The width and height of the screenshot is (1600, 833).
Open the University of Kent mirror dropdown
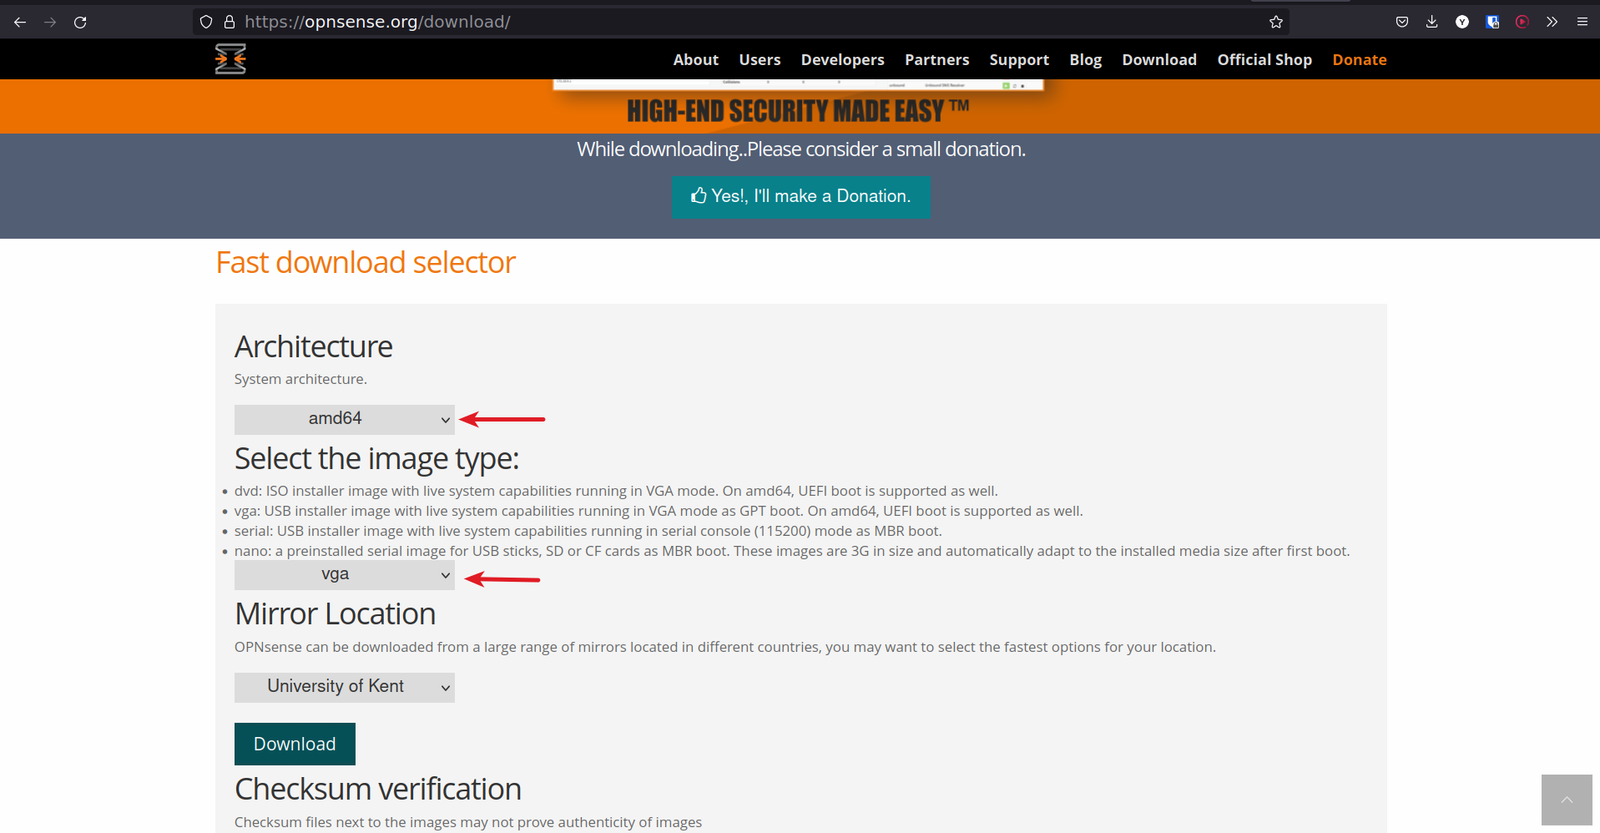click(x=344, y=687)
